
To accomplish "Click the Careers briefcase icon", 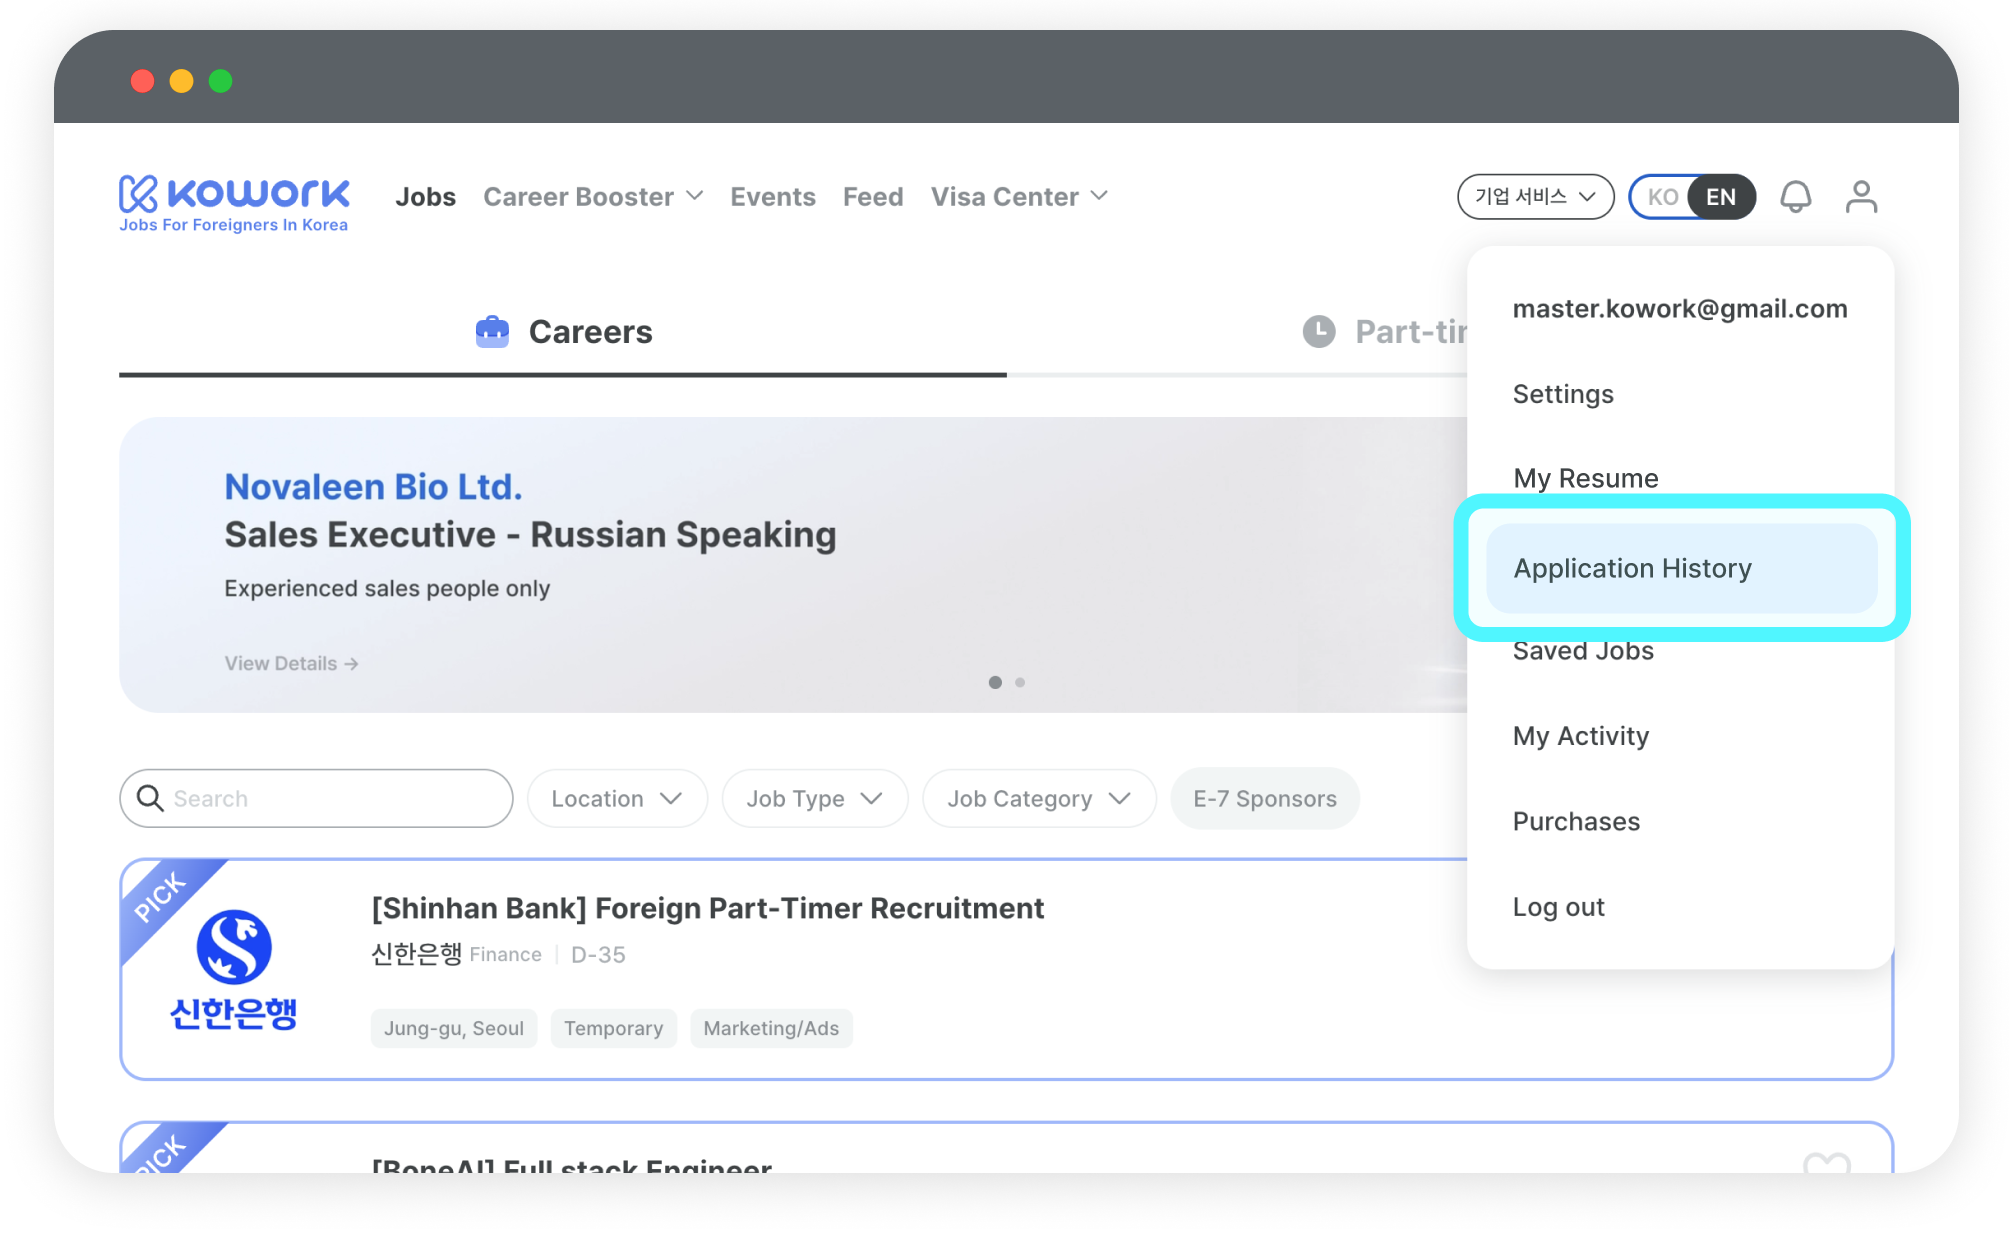I will tap(492, 332).
